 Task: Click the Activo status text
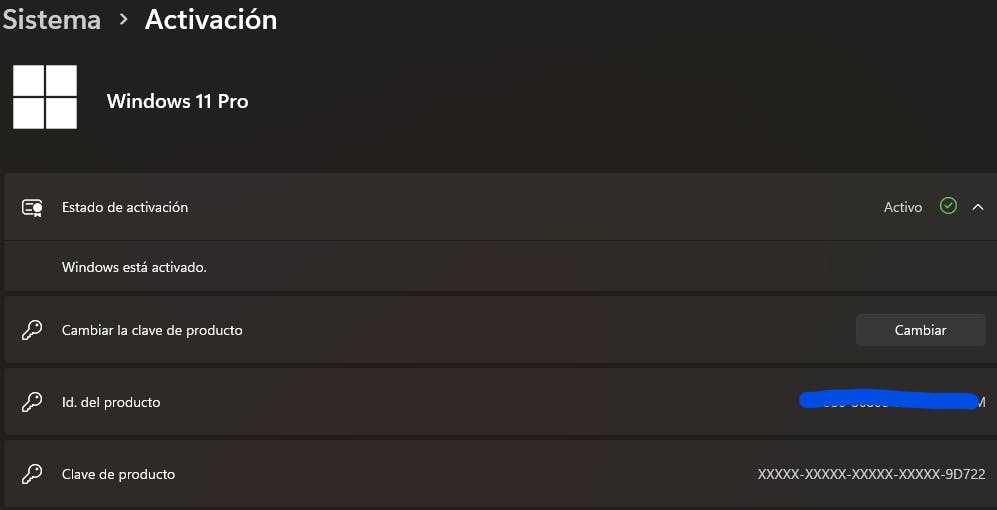coord(902,207)
